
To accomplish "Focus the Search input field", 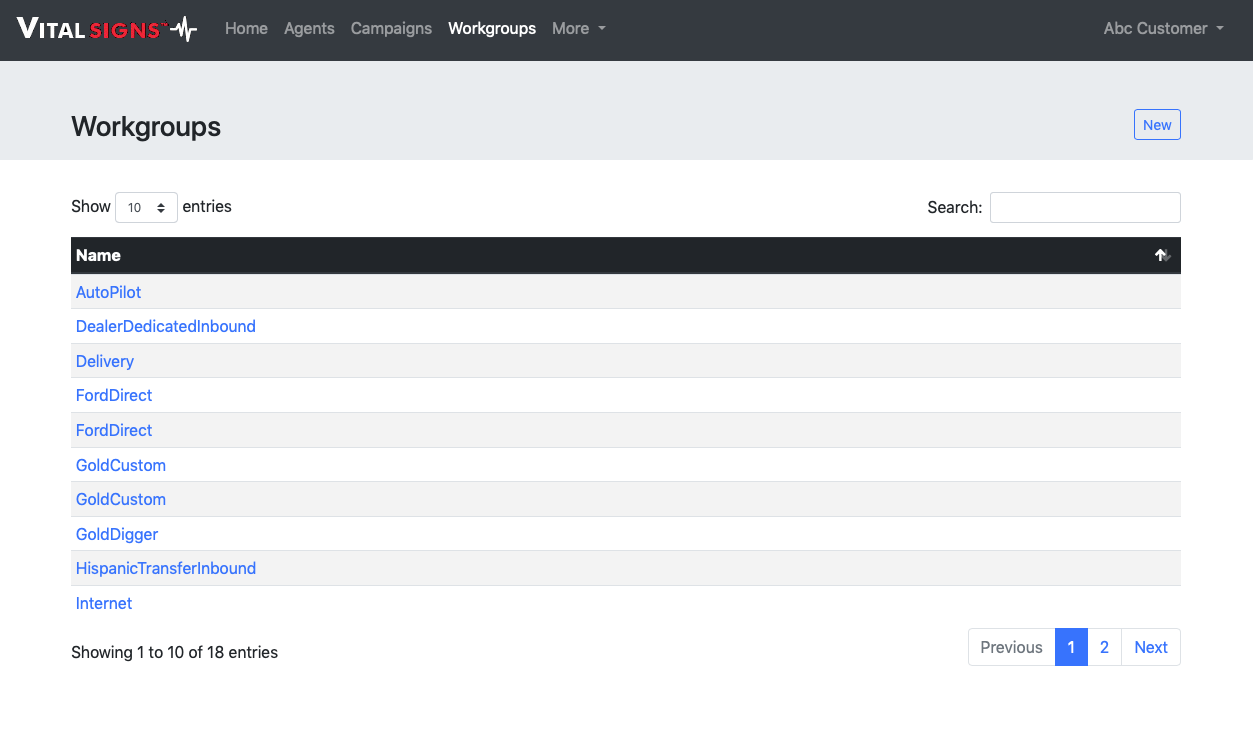I will (x=1084, y=208).
